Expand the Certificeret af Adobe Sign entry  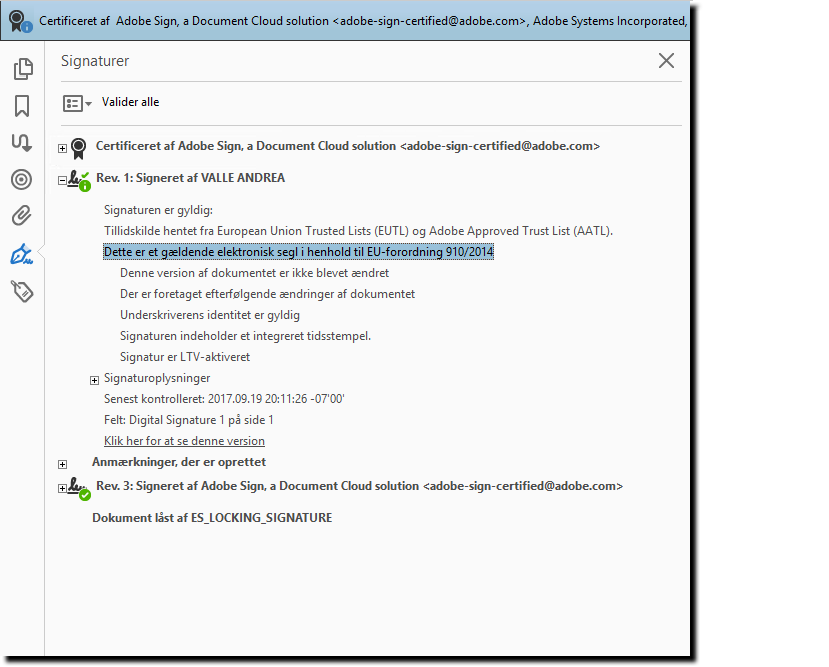point(62,149)
